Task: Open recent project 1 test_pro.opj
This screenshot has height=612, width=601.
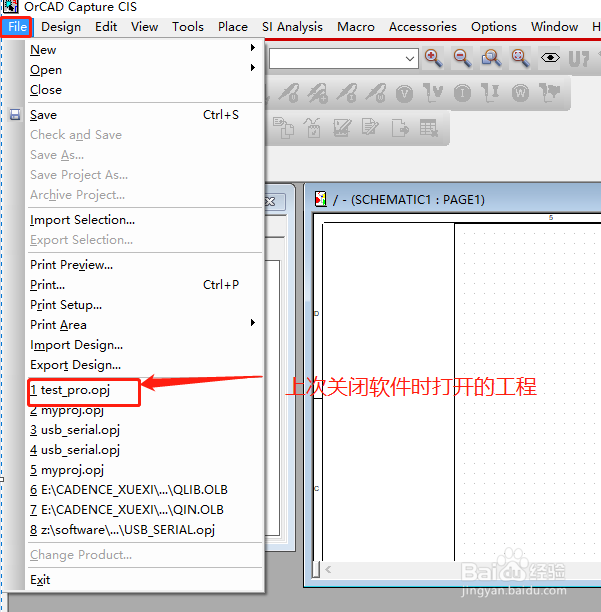Action: [x=145, y=390]
